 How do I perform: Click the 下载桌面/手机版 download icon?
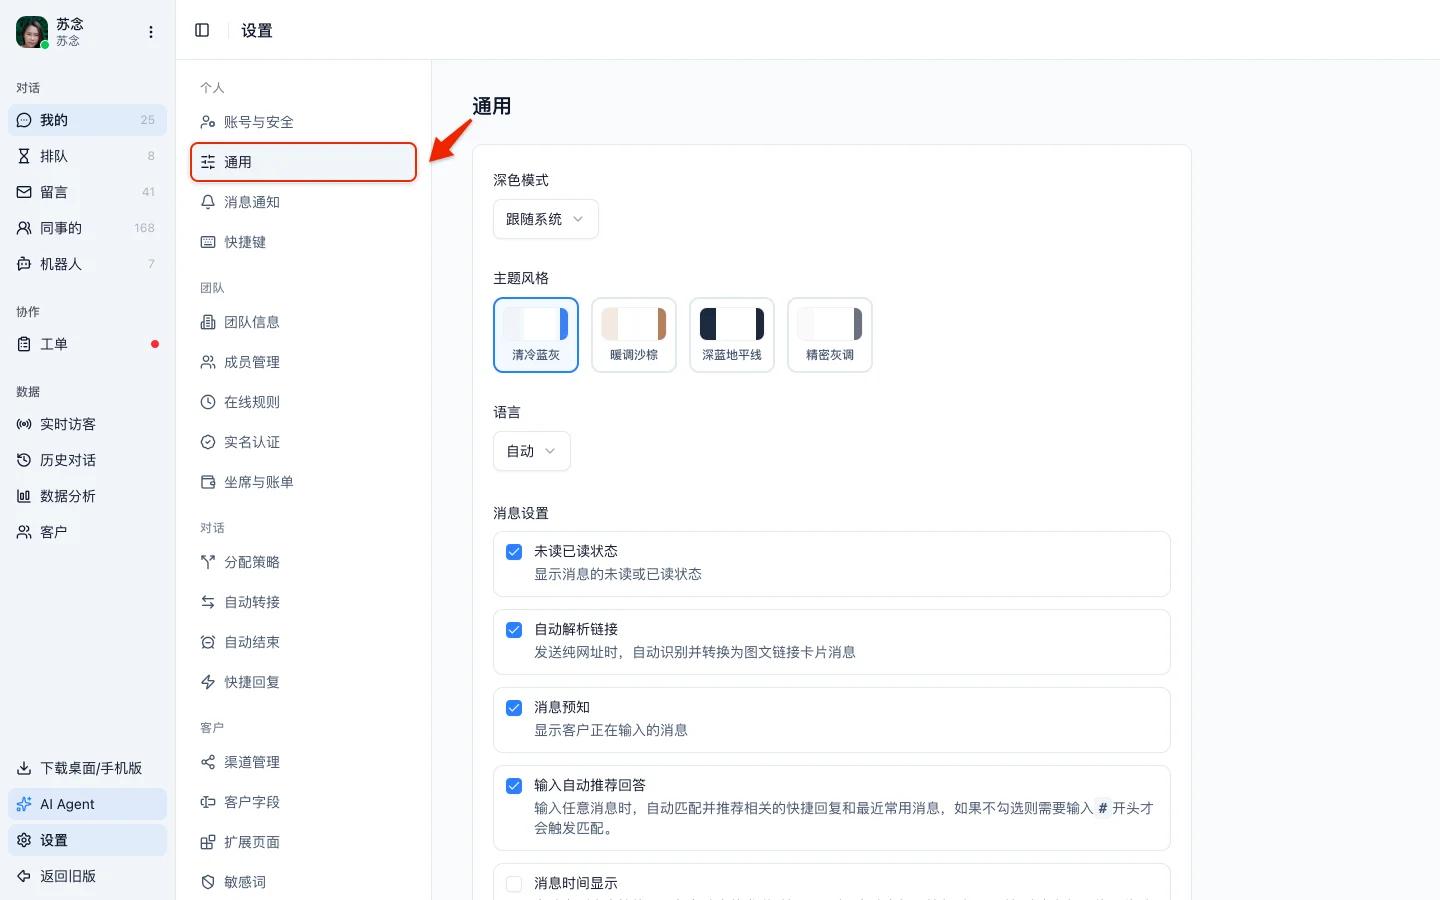(x=24, y=768)
